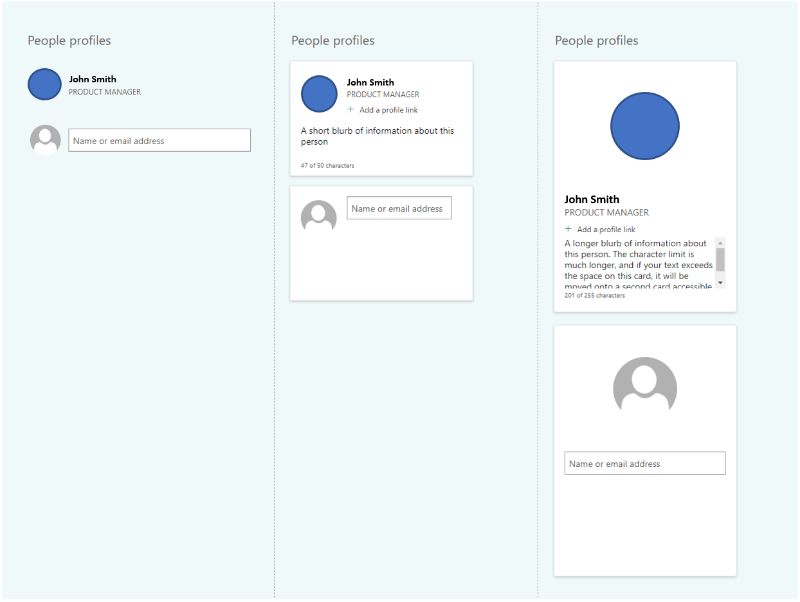Screen dimensions: 800x602
Task: Select the John Smith name on the large card
Action: (591, 199)
